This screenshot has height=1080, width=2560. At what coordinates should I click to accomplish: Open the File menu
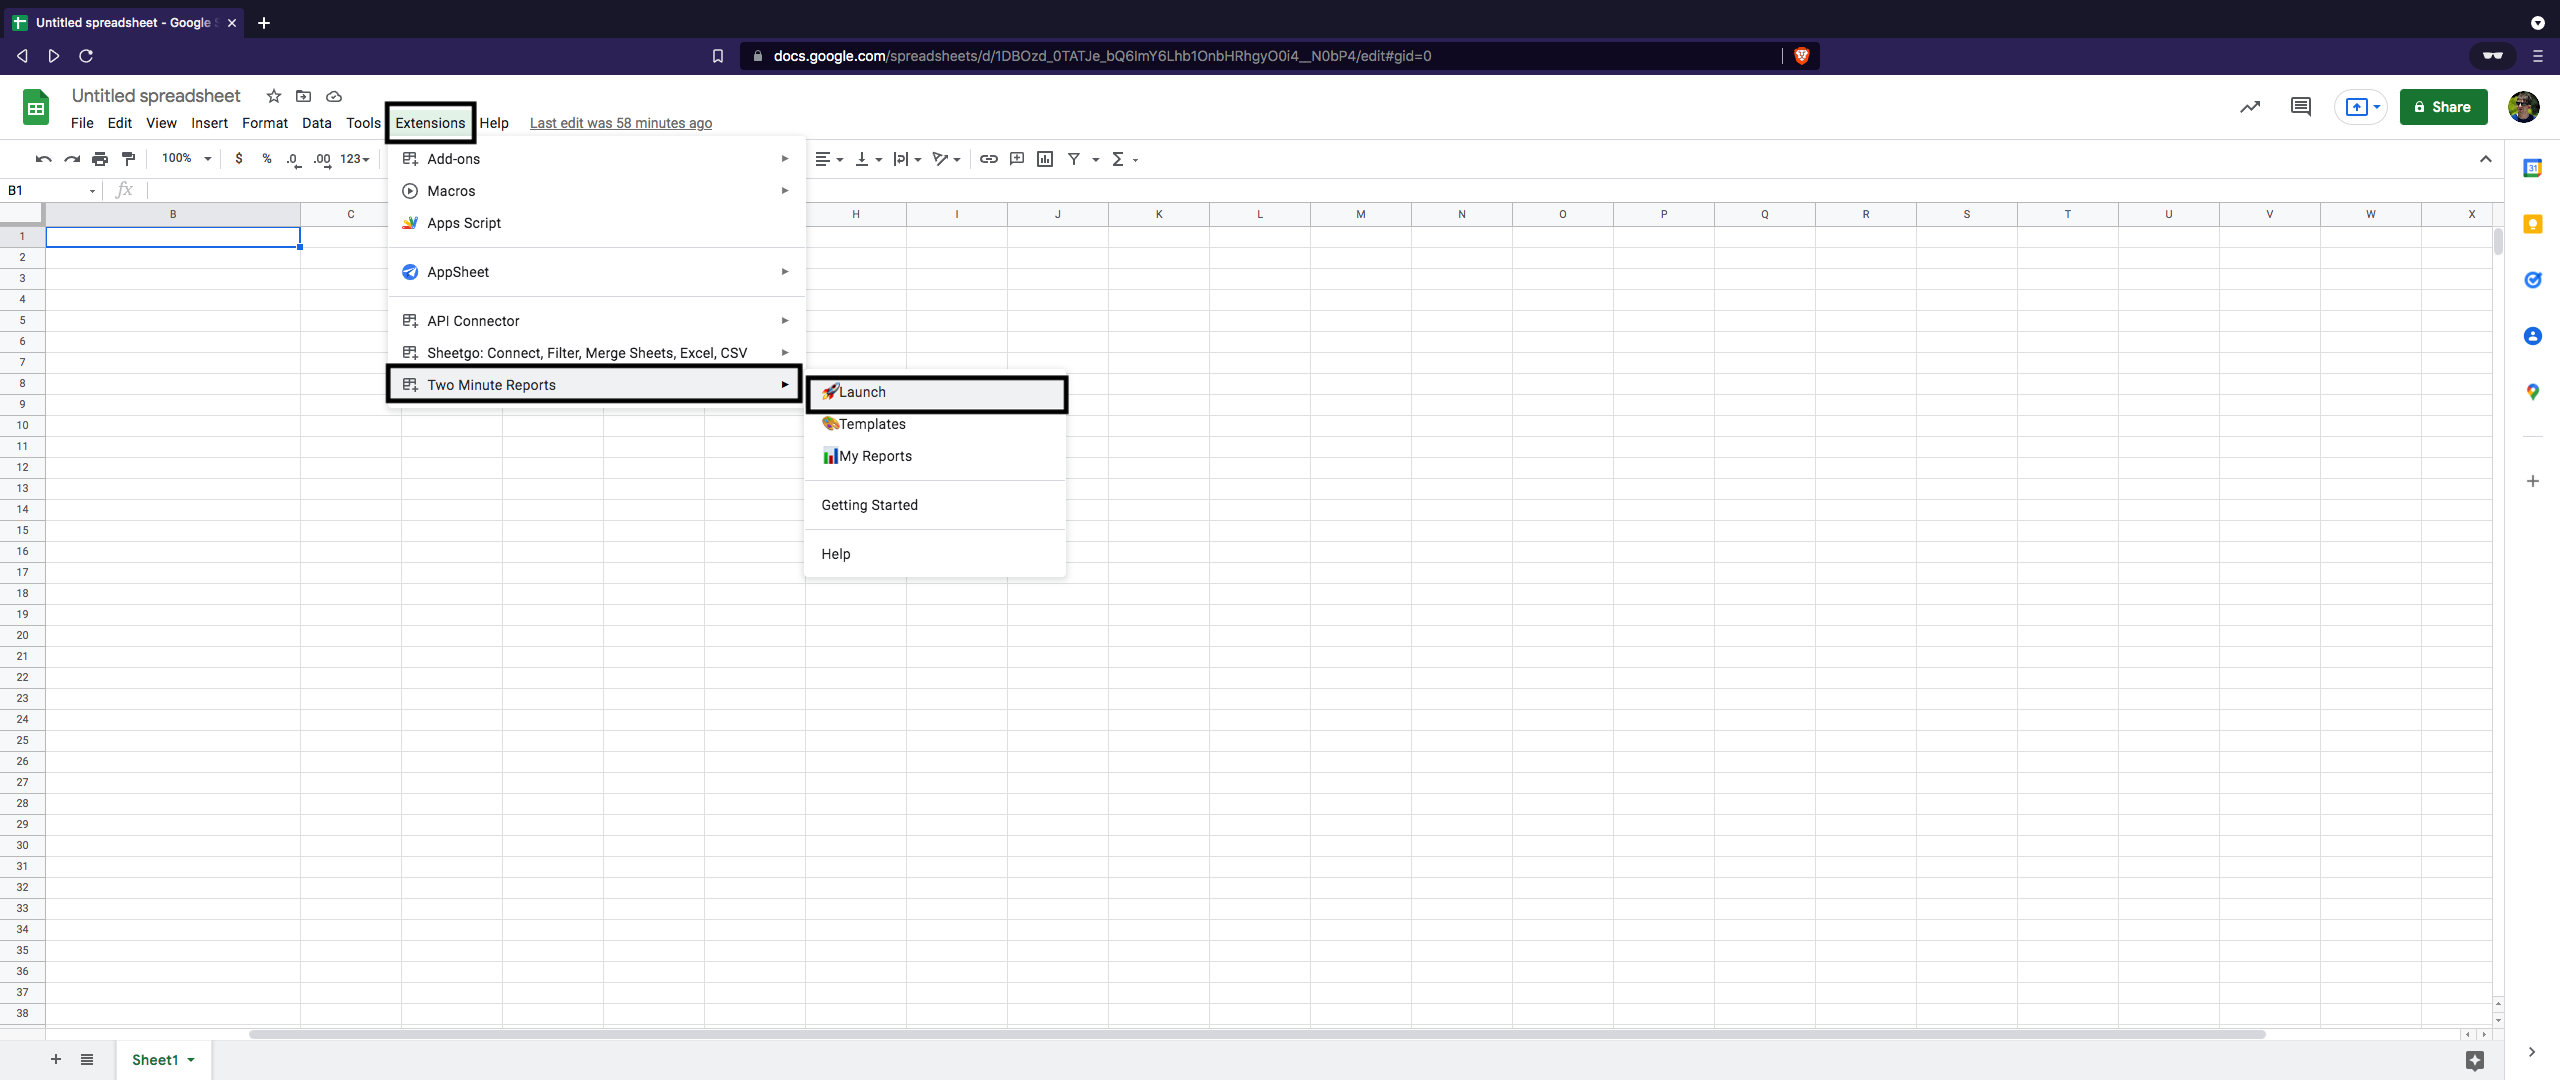(82, 123)
